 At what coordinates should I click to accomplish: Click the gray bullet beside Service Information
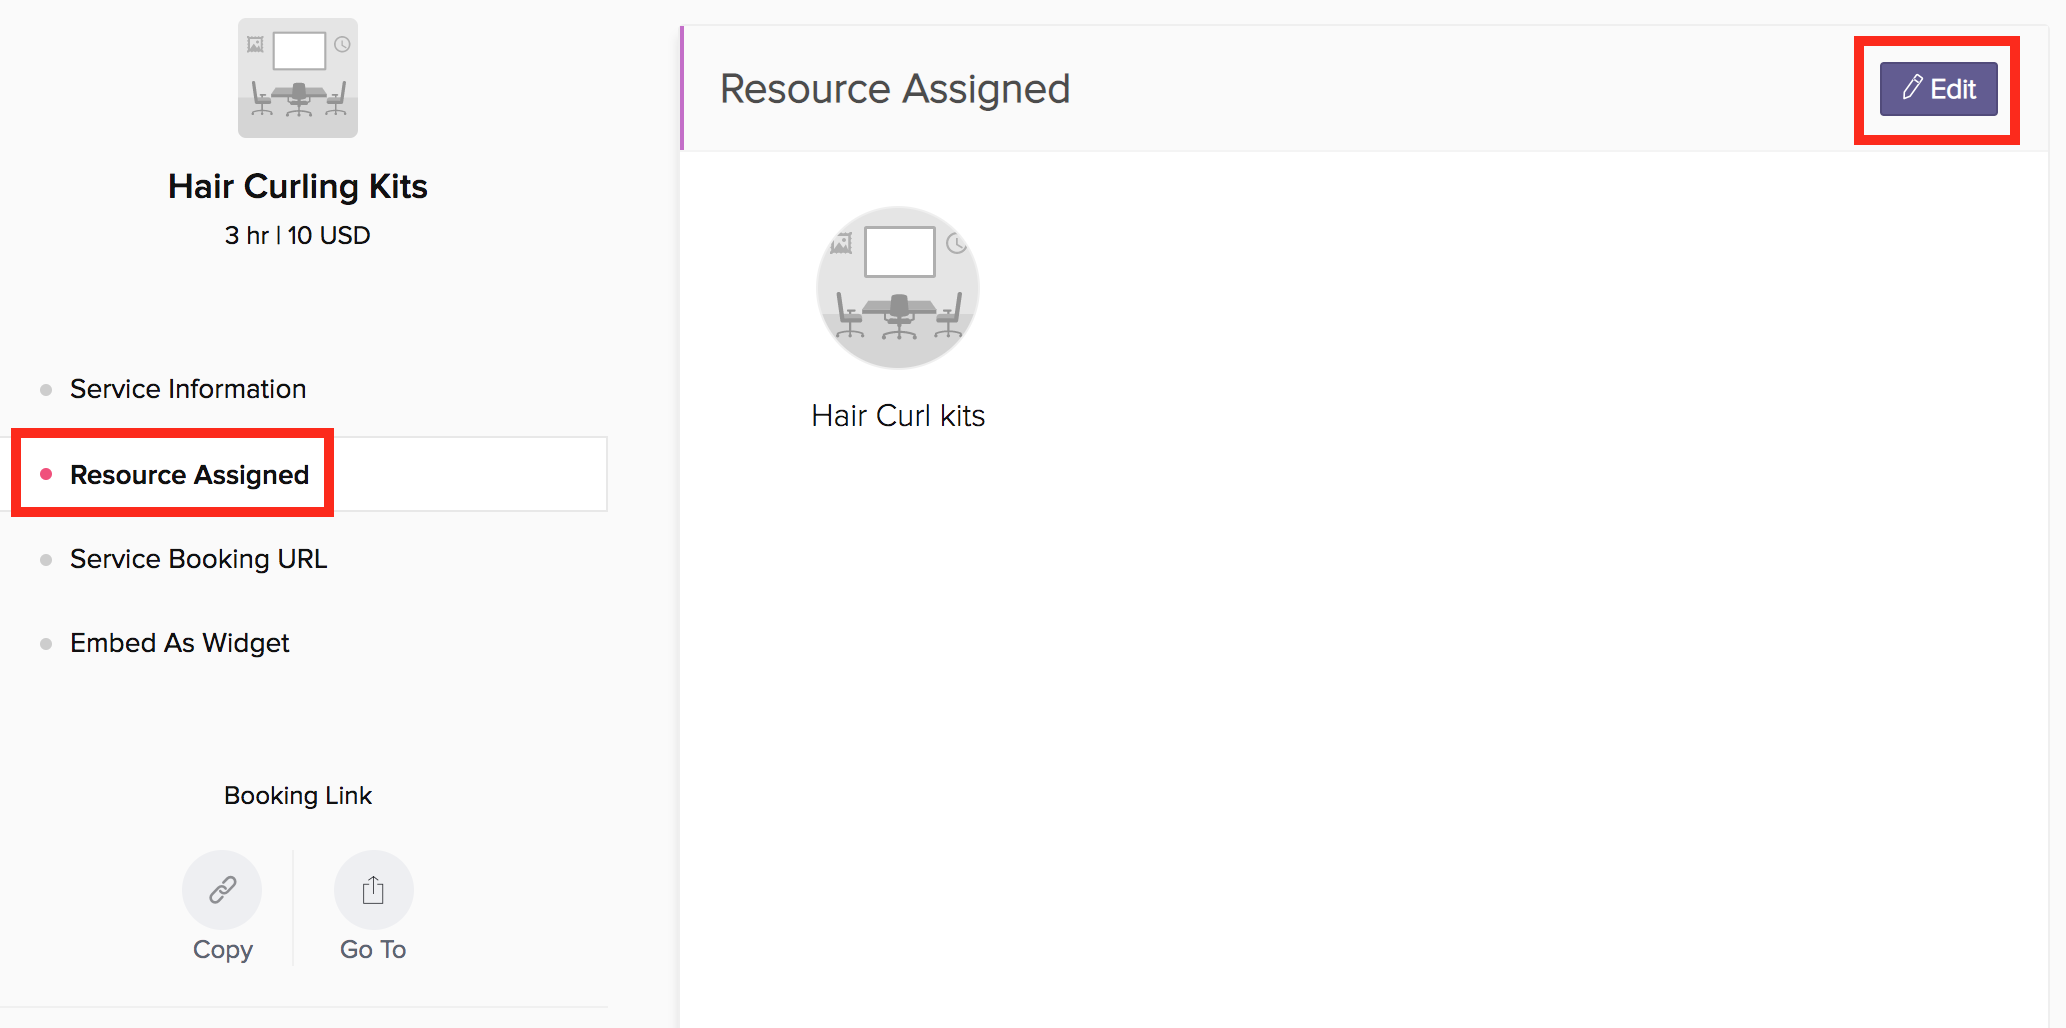coord(46,390)
